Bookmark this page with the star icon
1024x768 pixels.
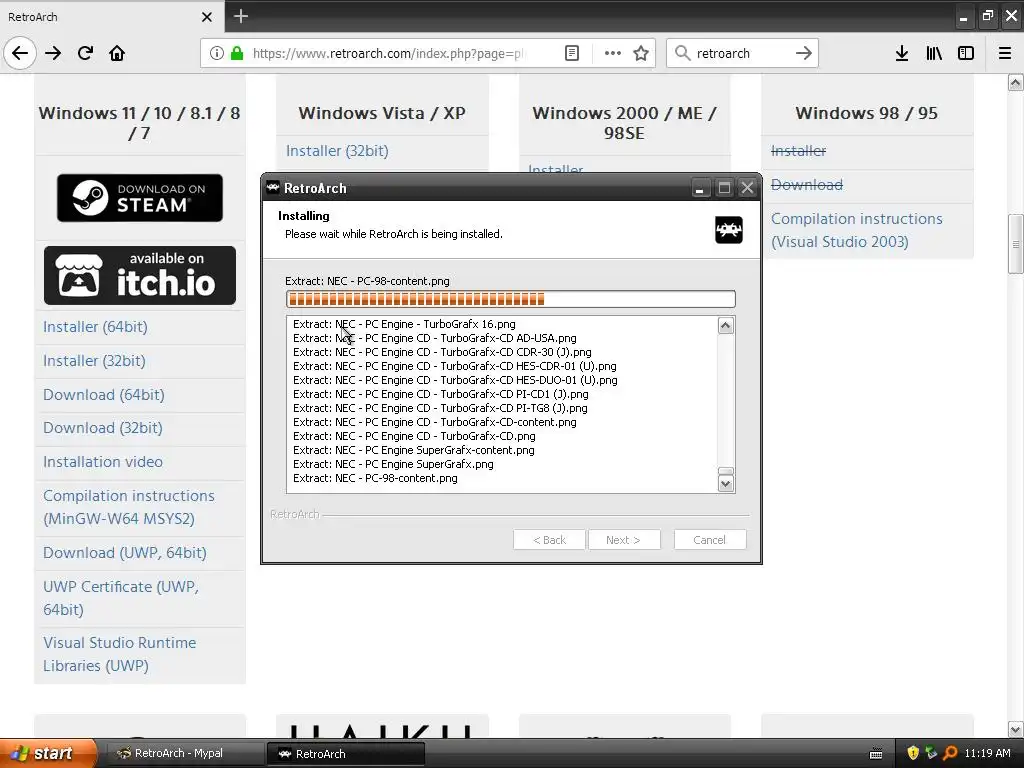pos(641,53)
